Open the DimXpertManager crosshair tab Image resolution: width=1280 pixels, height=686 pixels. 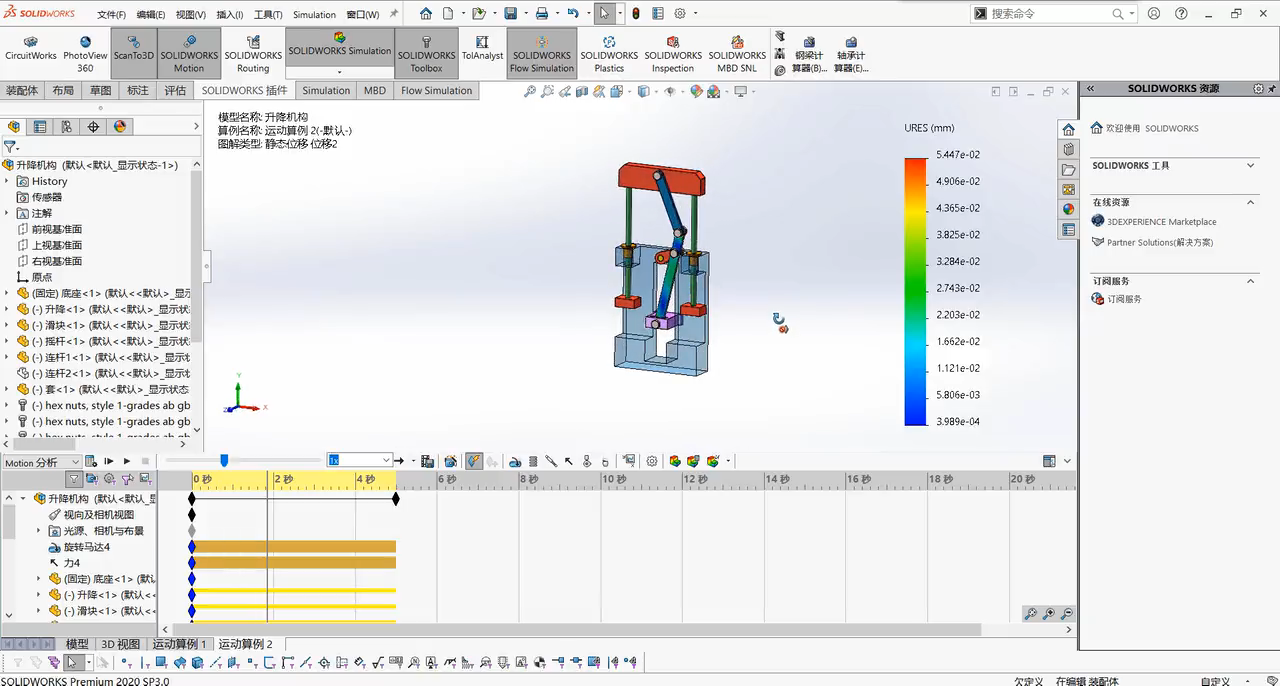(x=93, y=127)
